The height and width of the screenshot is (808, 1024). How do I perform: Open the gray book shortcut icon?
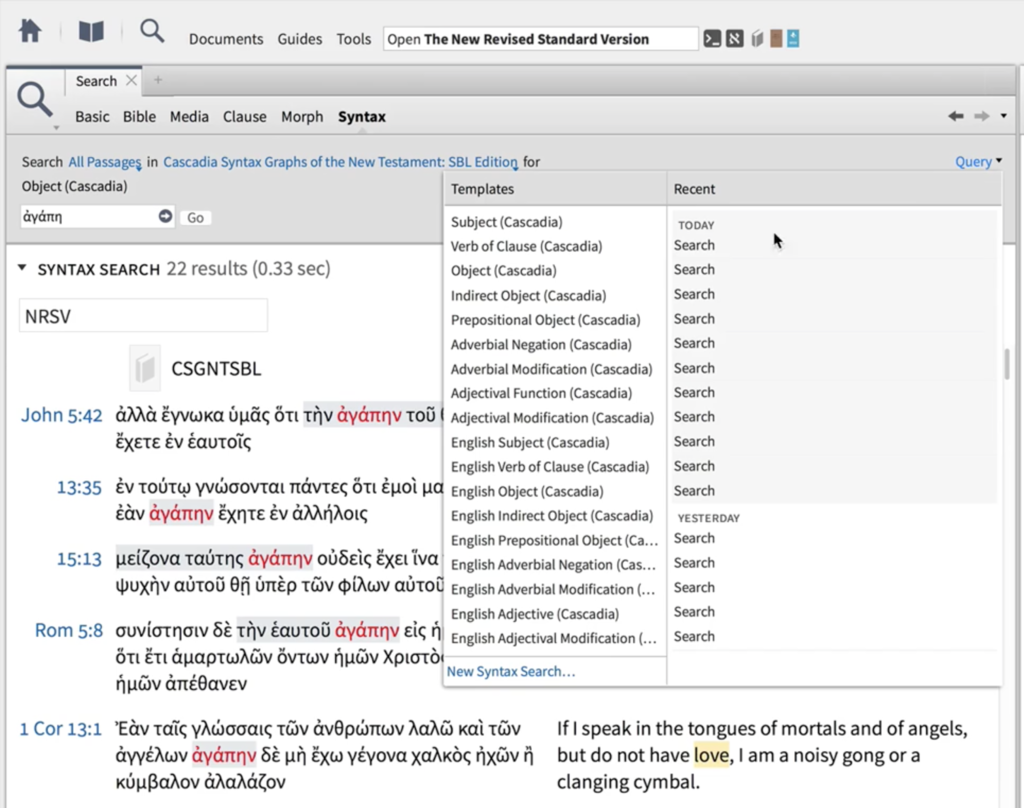tap(757, 39)
